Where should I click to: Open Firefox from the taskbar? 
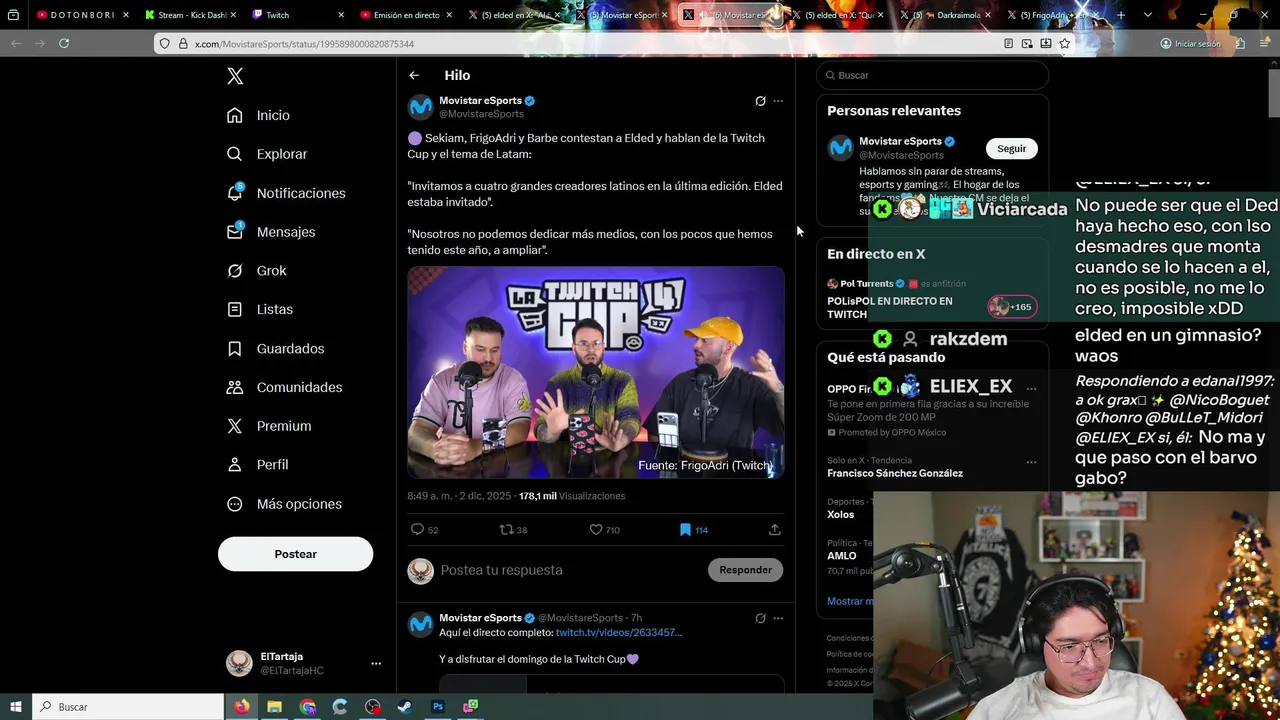click(242, 707)
